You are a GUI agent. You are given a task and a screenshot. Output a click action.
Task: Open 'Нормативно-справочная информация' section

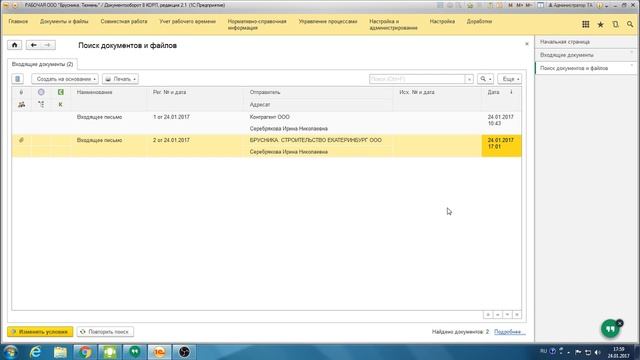click(x=257, y=24)
